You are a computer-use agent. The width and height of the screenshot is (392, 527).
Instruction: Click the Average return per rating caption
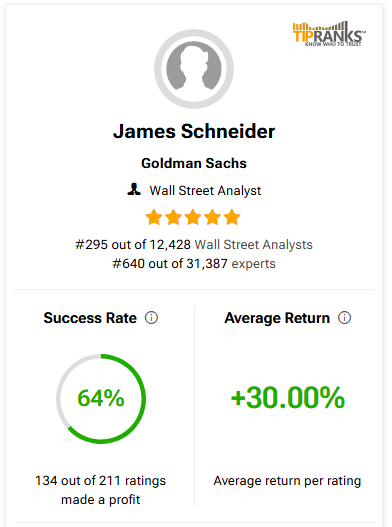pos(287,481)
